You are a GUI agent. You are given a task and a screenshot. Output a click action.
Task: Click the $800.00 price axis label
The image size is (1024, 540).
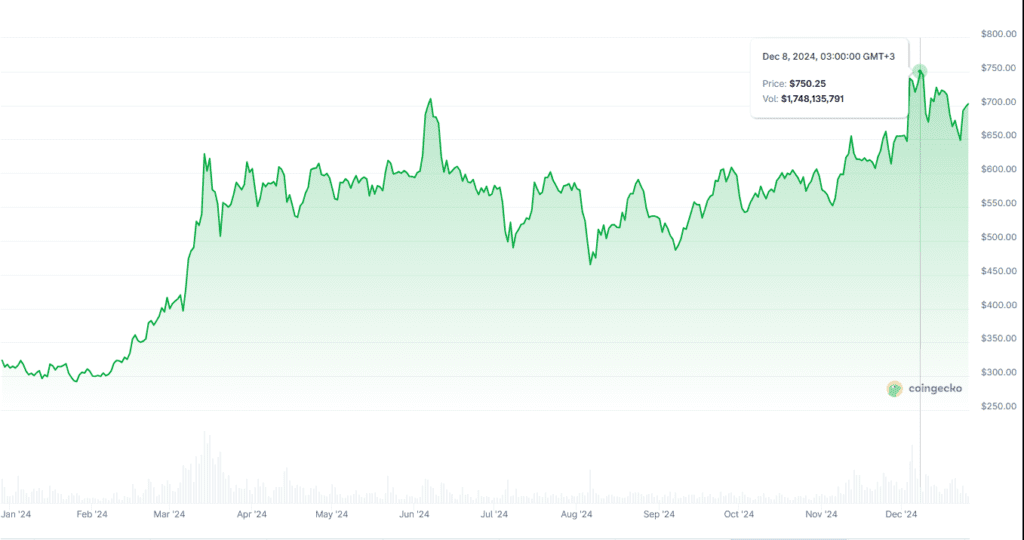click(998, 34)
